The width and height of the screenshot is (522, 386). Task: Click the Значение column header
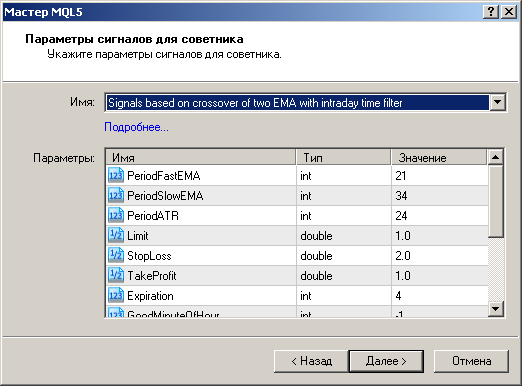click(x=439, y=157)
